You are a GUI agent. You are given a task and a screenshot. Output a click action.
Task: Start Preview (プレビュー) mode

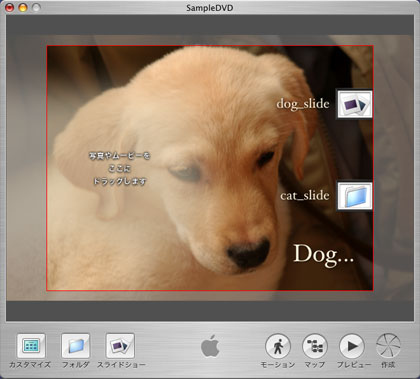coord(352,347)
